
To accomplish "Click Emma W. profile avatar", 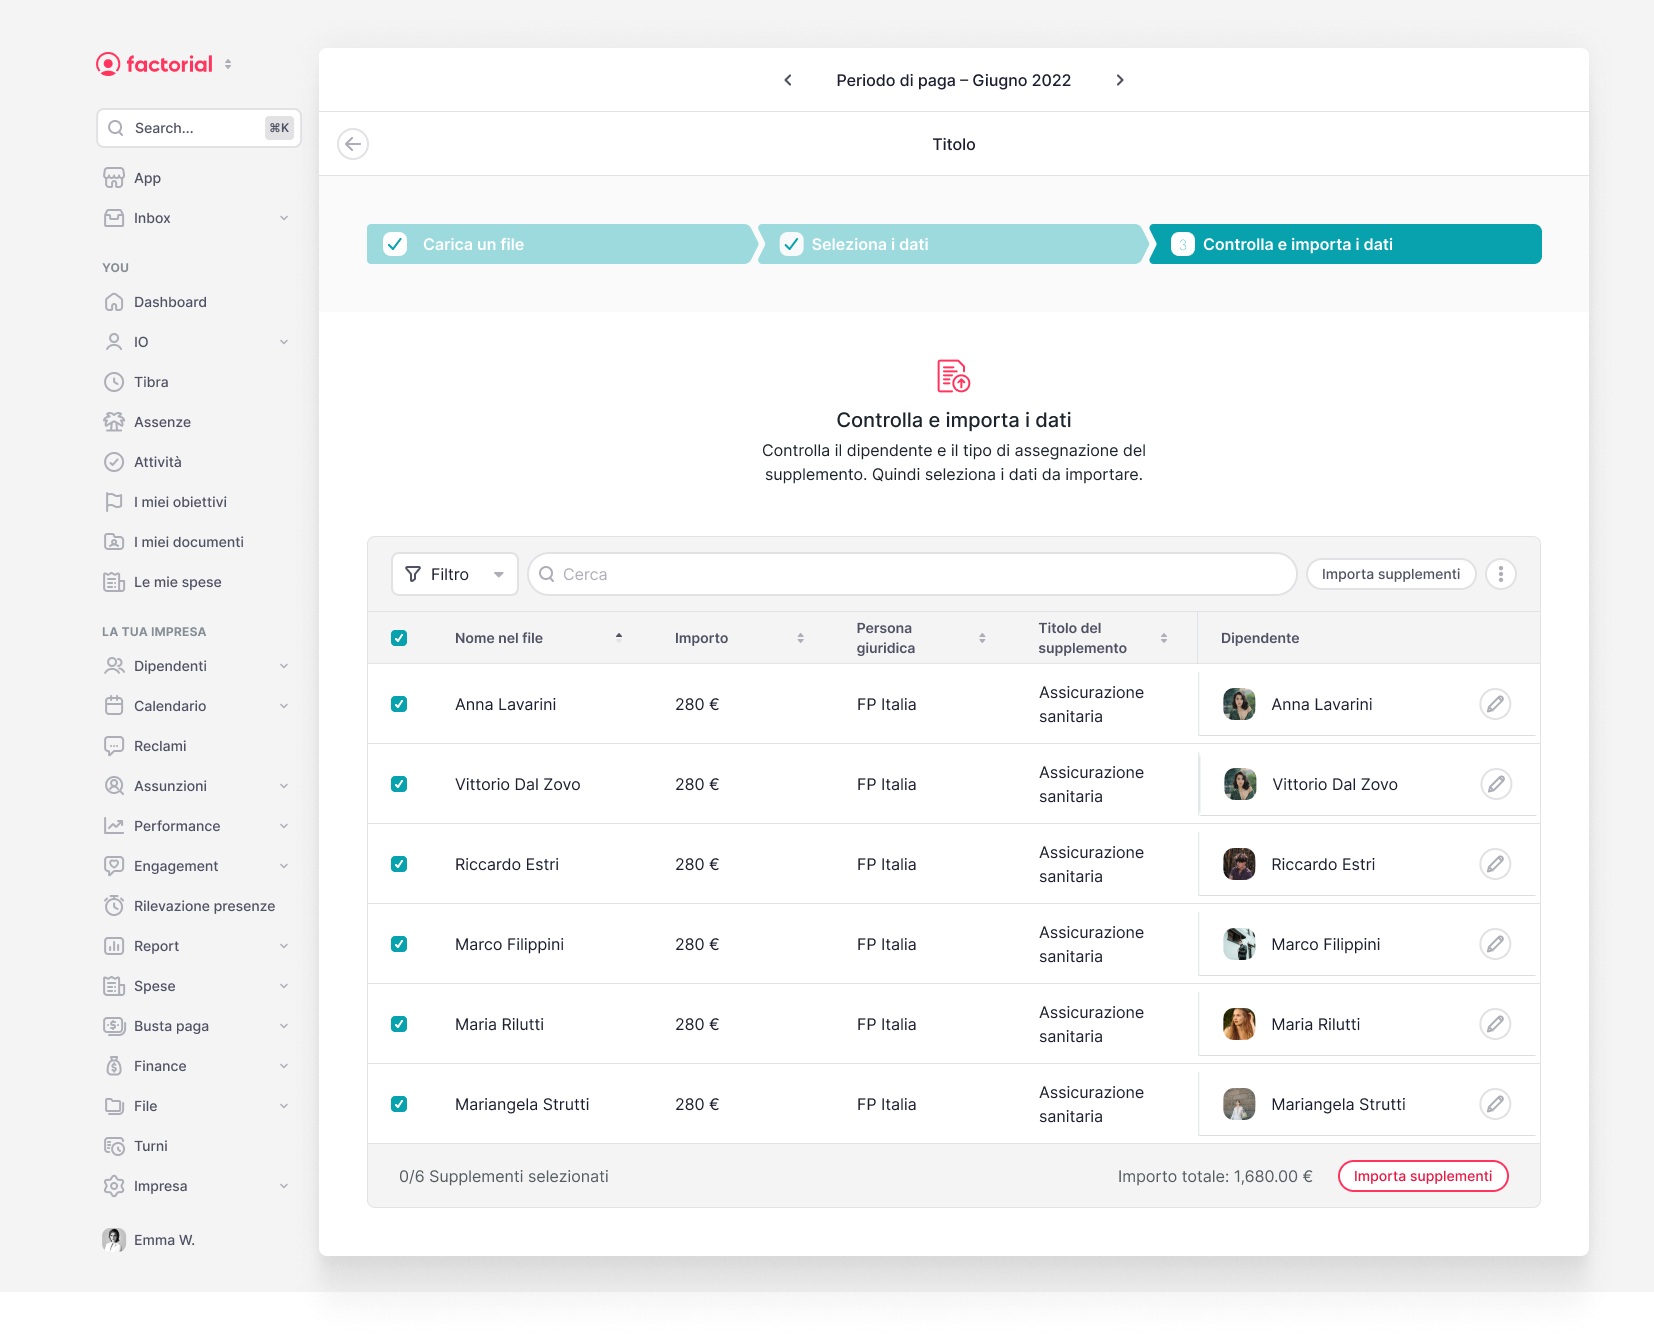I will 114,1240.
